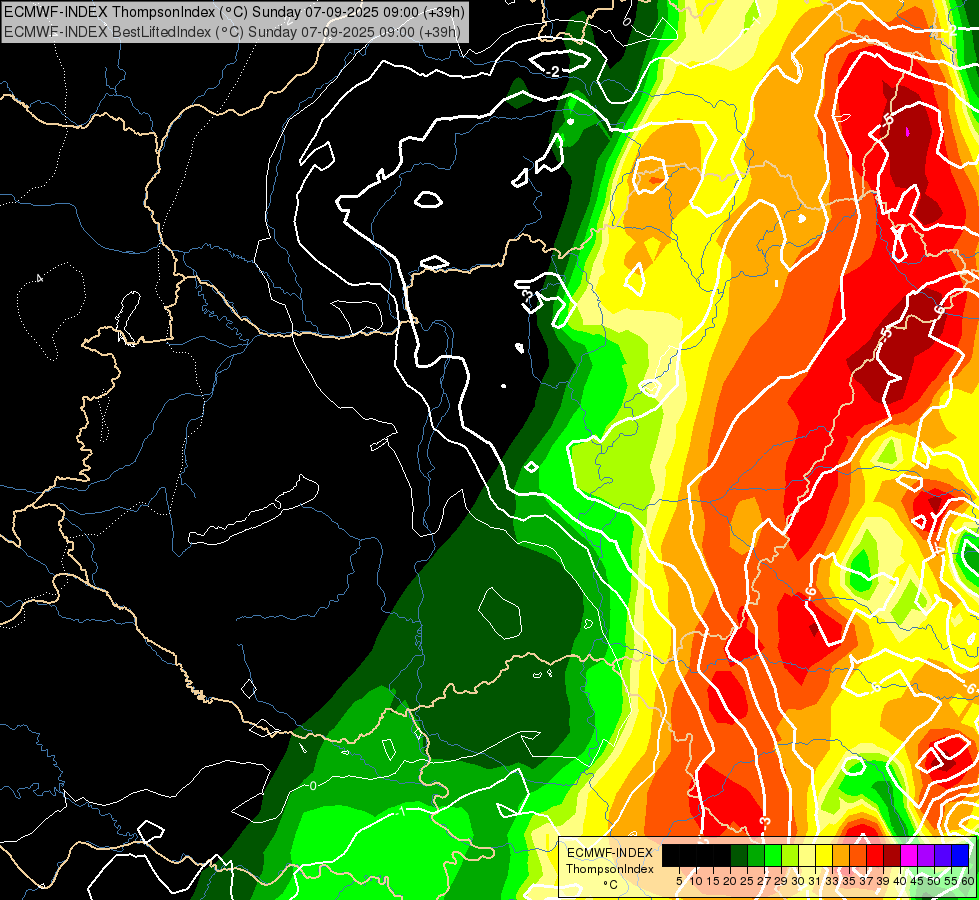Click the legend tick value 60

click(967, 881)
